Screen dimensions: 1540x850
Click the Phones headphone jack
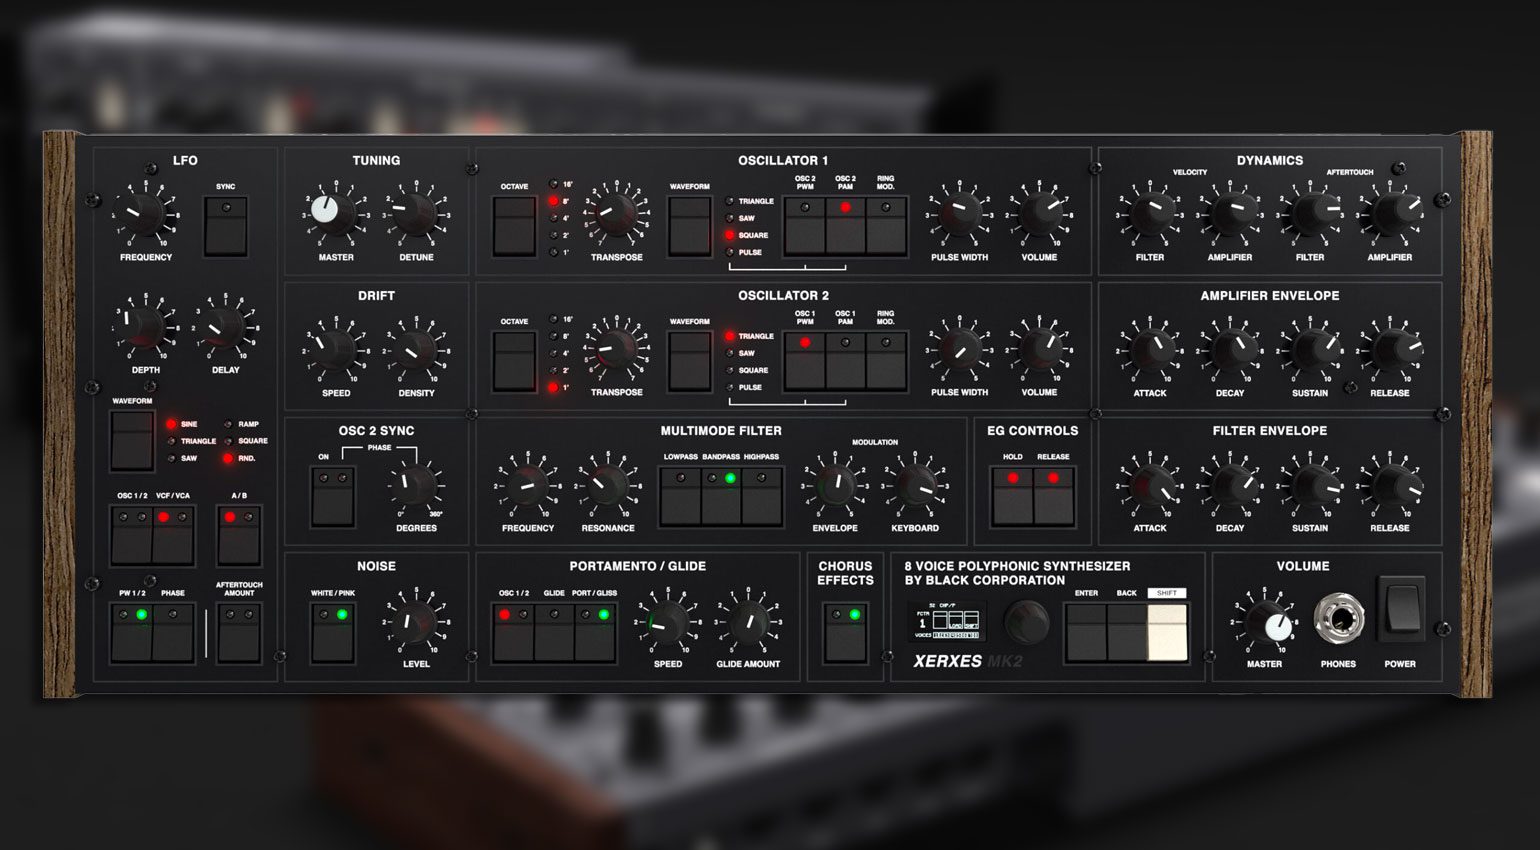click(1338, 619)
